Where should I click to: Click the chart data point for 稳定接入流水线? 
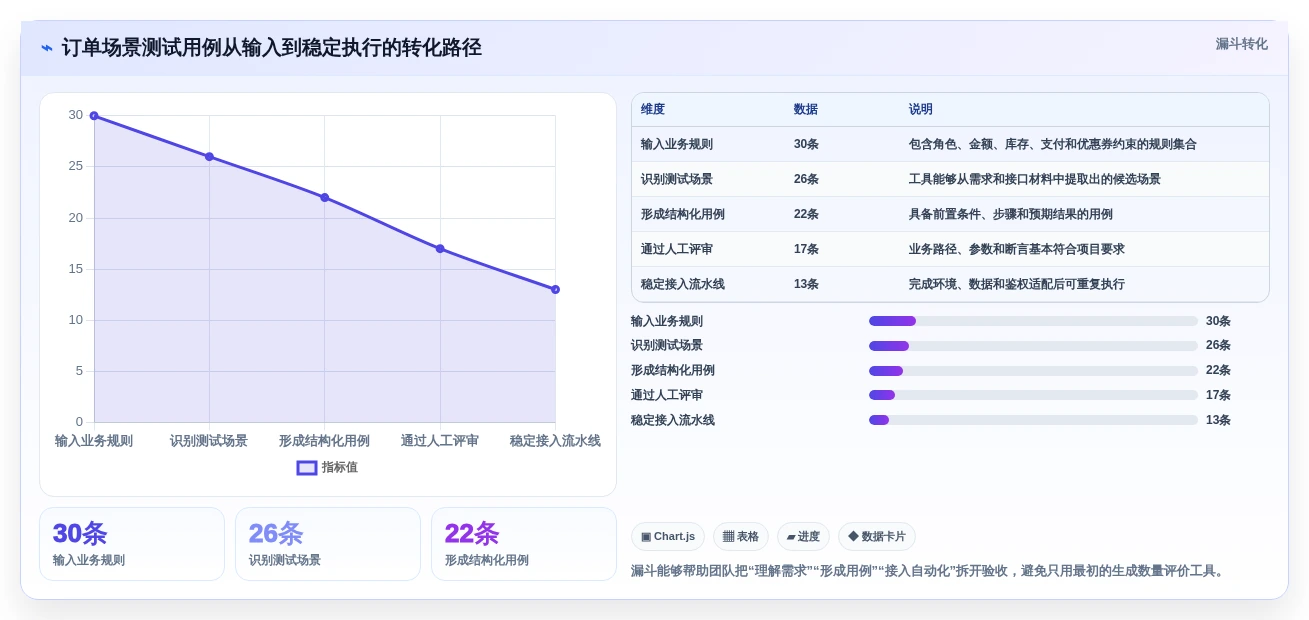tap(555, 289)
